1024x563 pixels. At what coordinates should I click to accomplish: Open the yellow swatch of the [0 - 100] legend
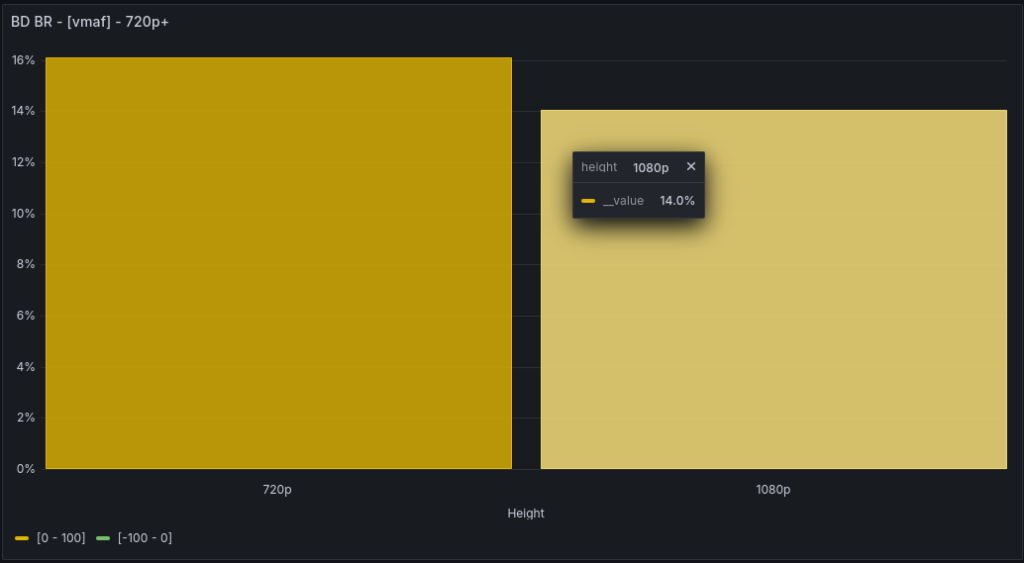coord(22,538)
